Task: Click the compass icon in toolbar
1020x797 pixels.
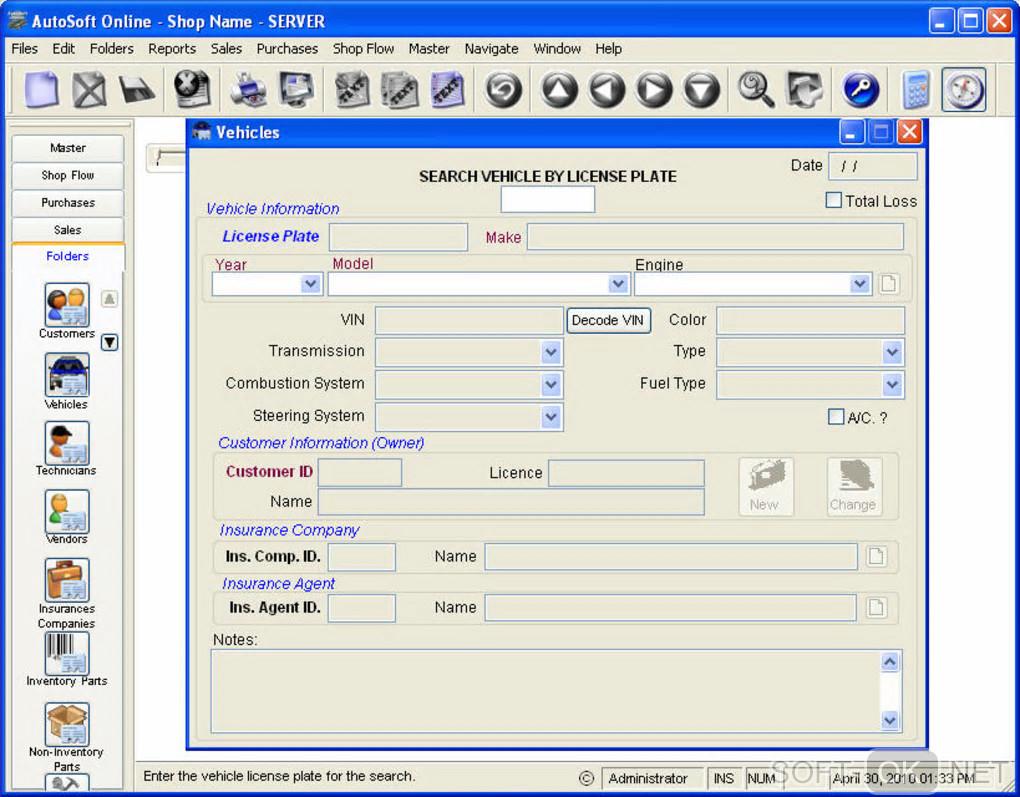Action: tap(963, 90)
